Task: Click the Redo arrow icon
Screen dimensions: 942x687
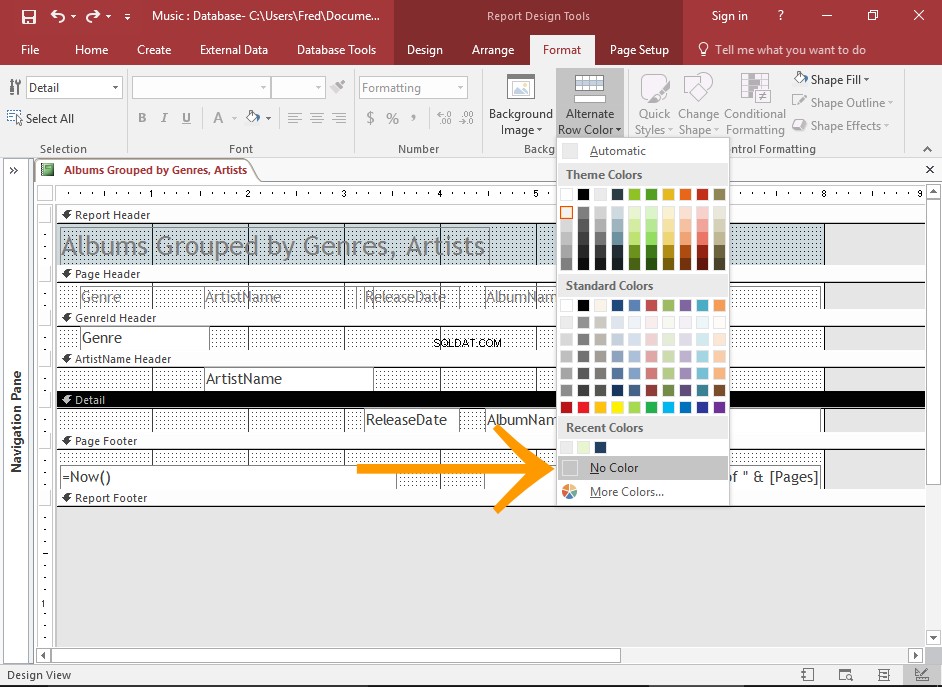Action: point(93,16)
